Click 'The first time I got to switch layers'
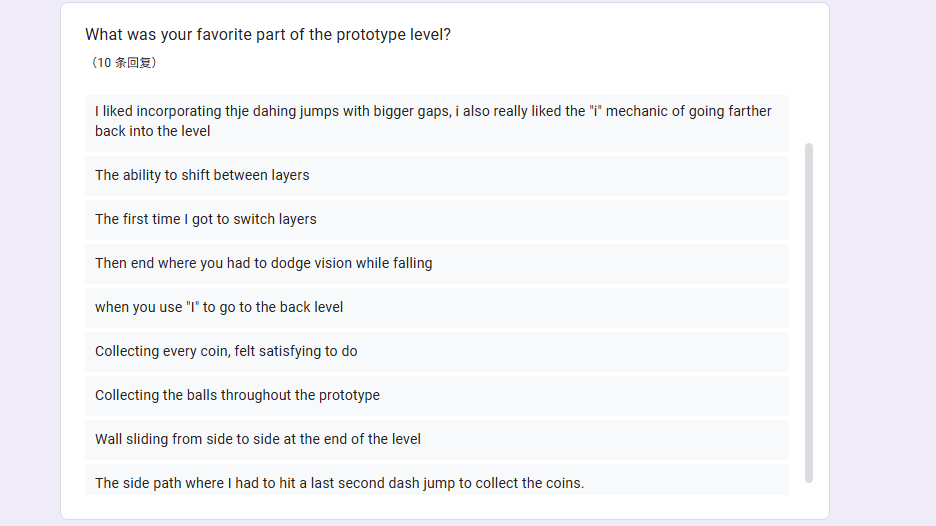936x526 pixels. 206,219
